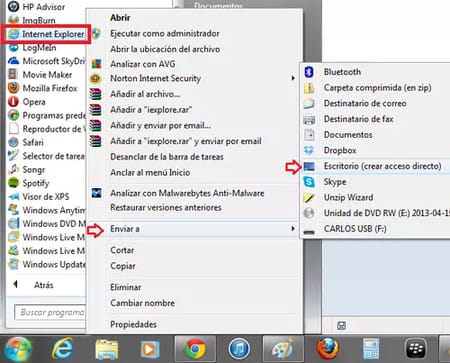Image resolution: width=450 pixels, height=363 pixels.
Task: Click the Bluetooth icon in Send To submenu
Action: click(x=309, y=72)
